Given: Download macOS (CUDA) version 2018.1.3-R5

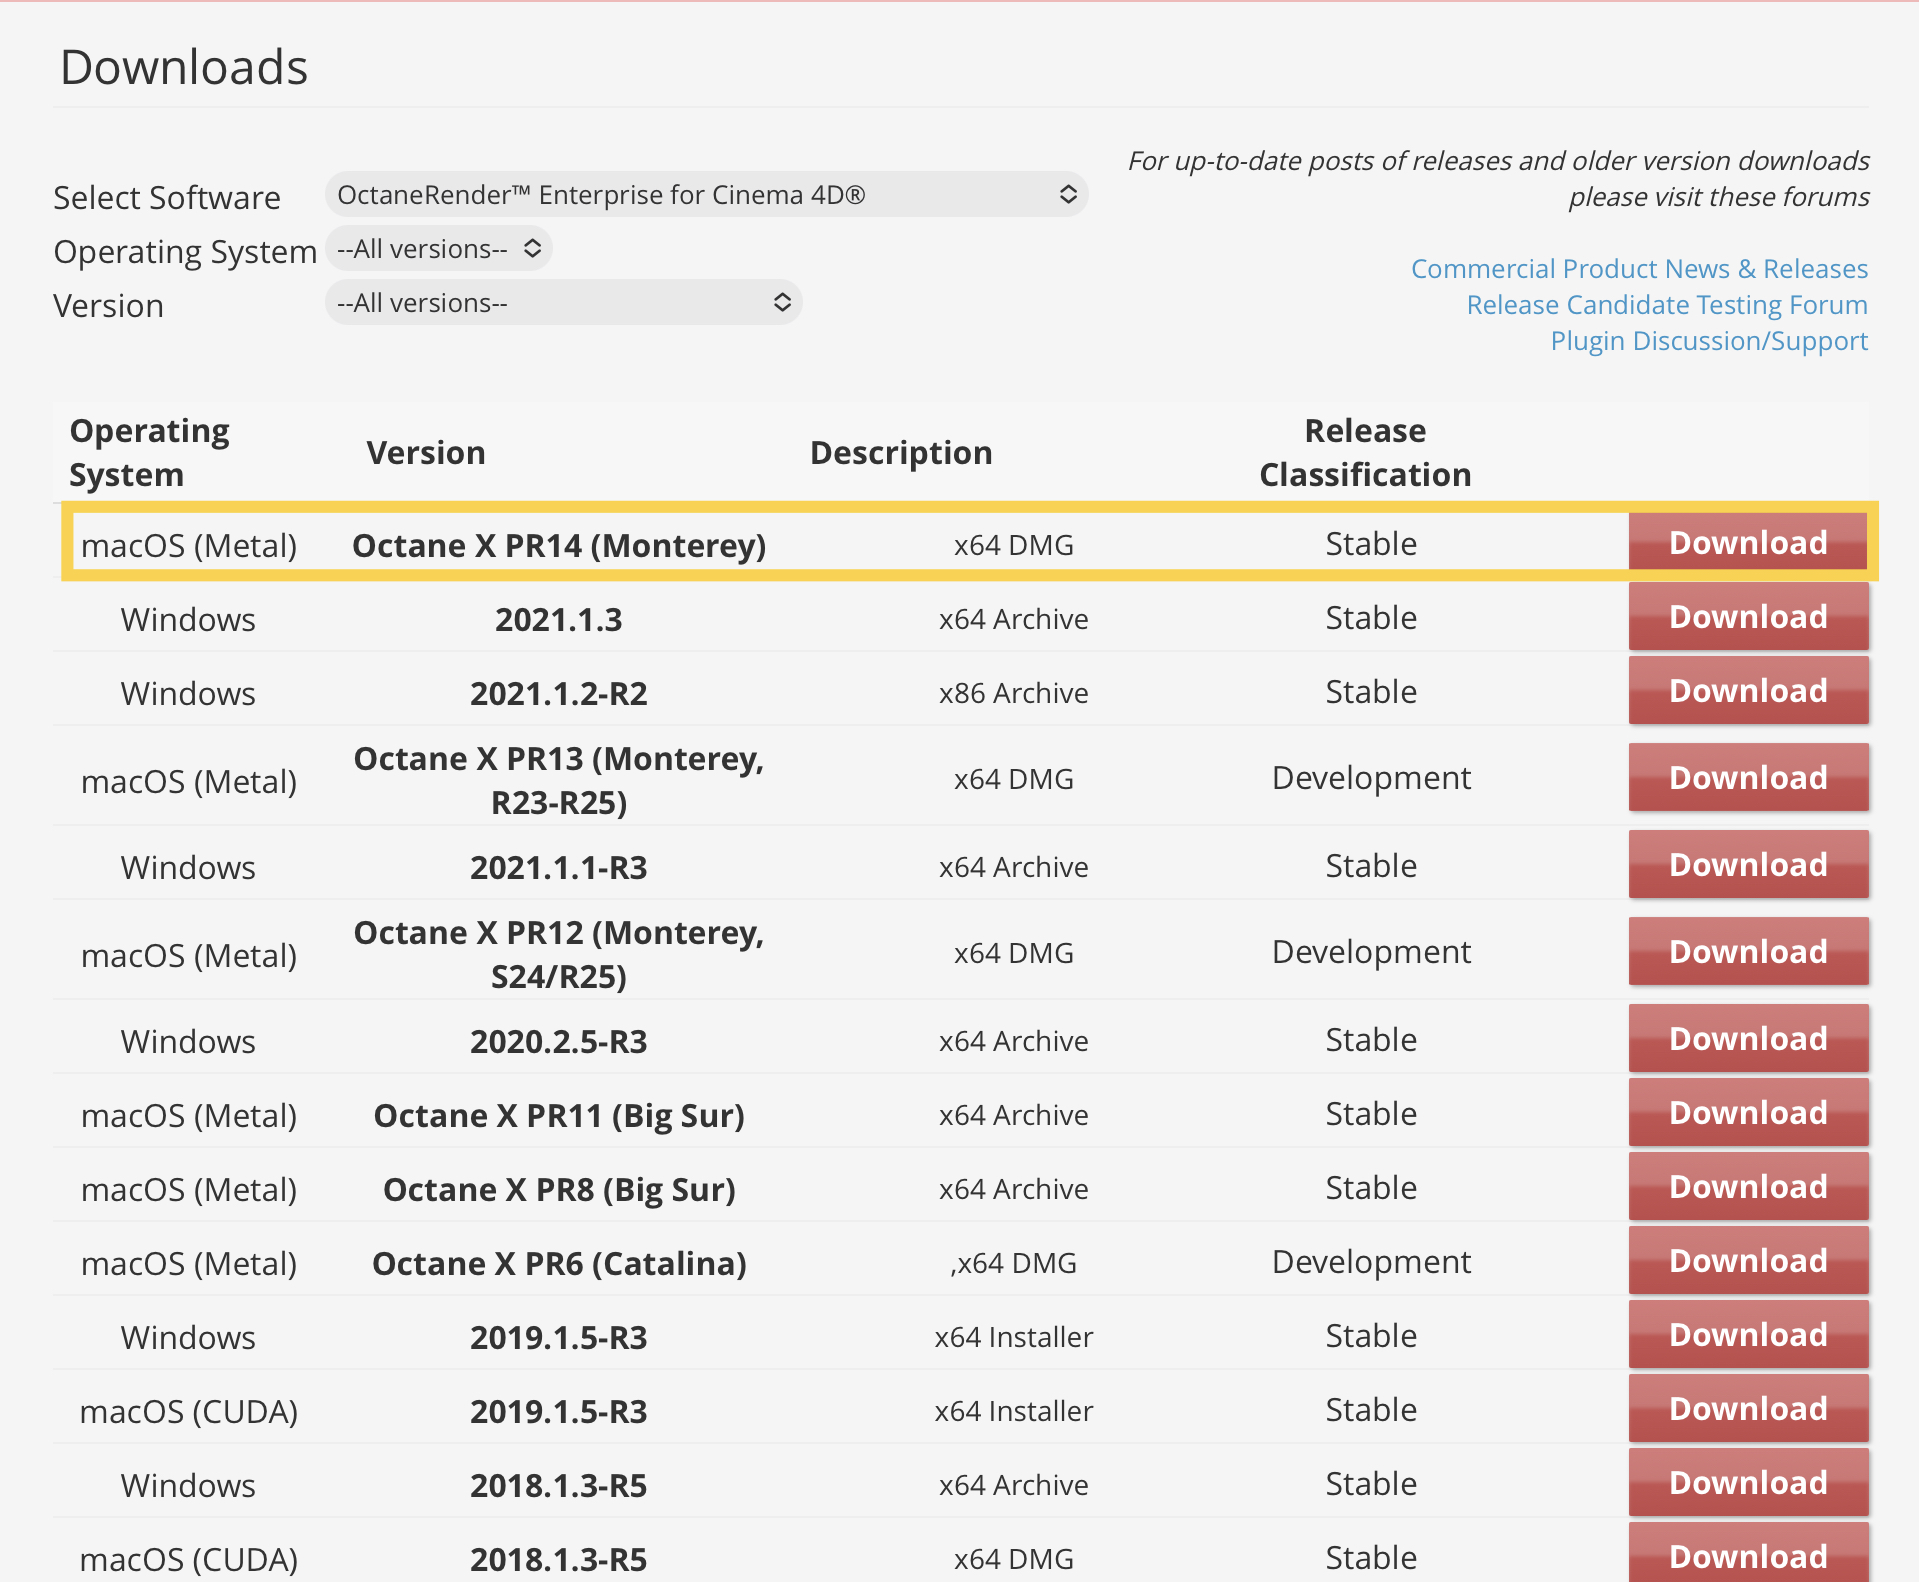Looking at the screenshot, I should click(1748, 1553).
